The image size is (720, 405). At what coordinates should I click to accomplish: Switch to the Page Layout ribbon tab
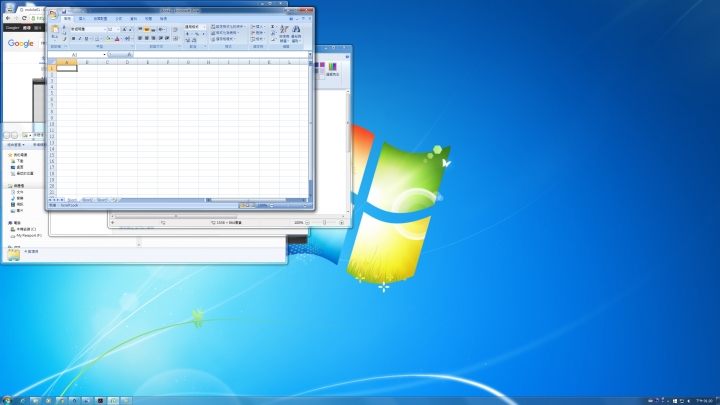[x=101, y=18]
